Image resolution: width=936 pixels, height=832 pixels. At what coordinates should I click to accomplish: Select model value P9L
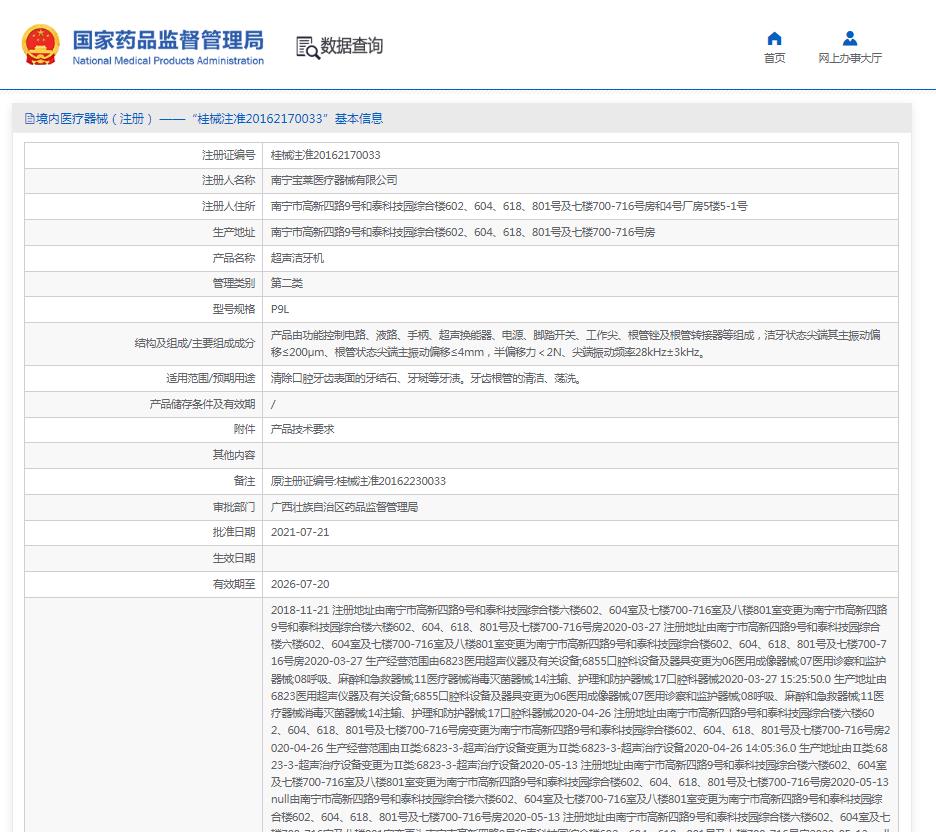280,309
